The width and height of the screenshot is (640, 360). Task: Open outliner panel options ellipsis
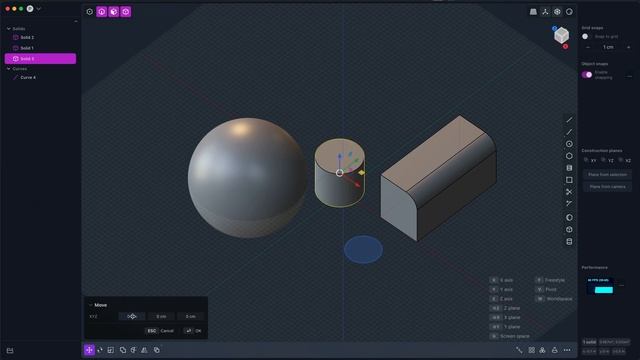point(76,21)
